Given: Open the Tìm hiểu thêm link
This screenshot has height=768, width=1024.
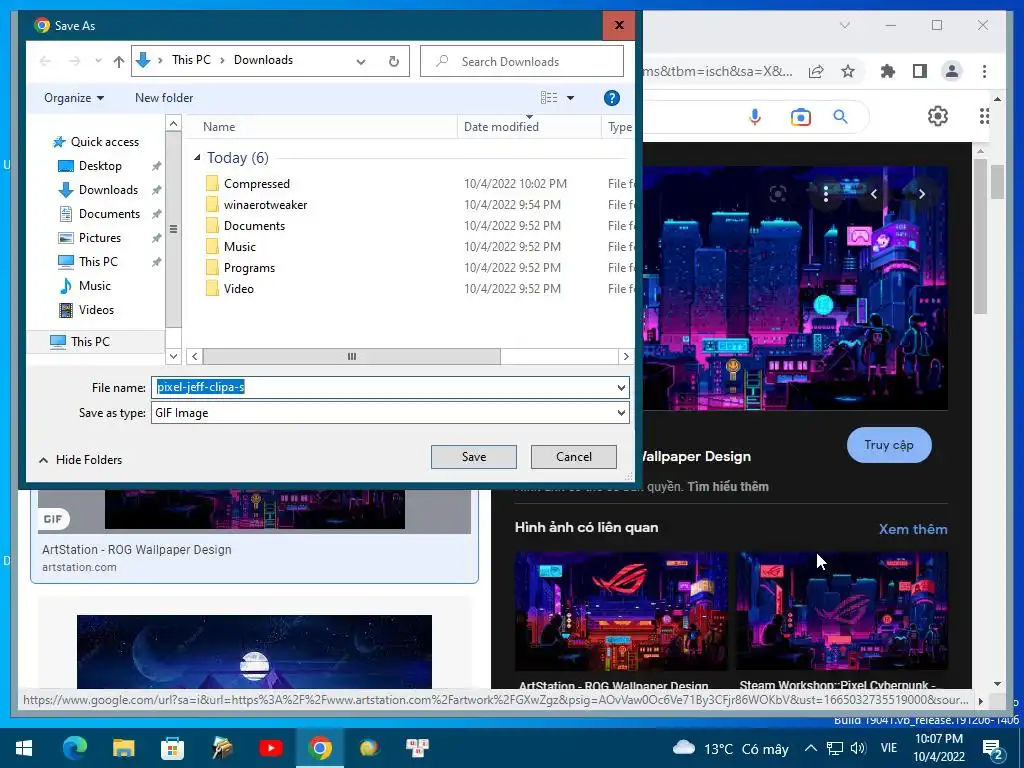Looking at the screenshot, I should click(728, 487).
